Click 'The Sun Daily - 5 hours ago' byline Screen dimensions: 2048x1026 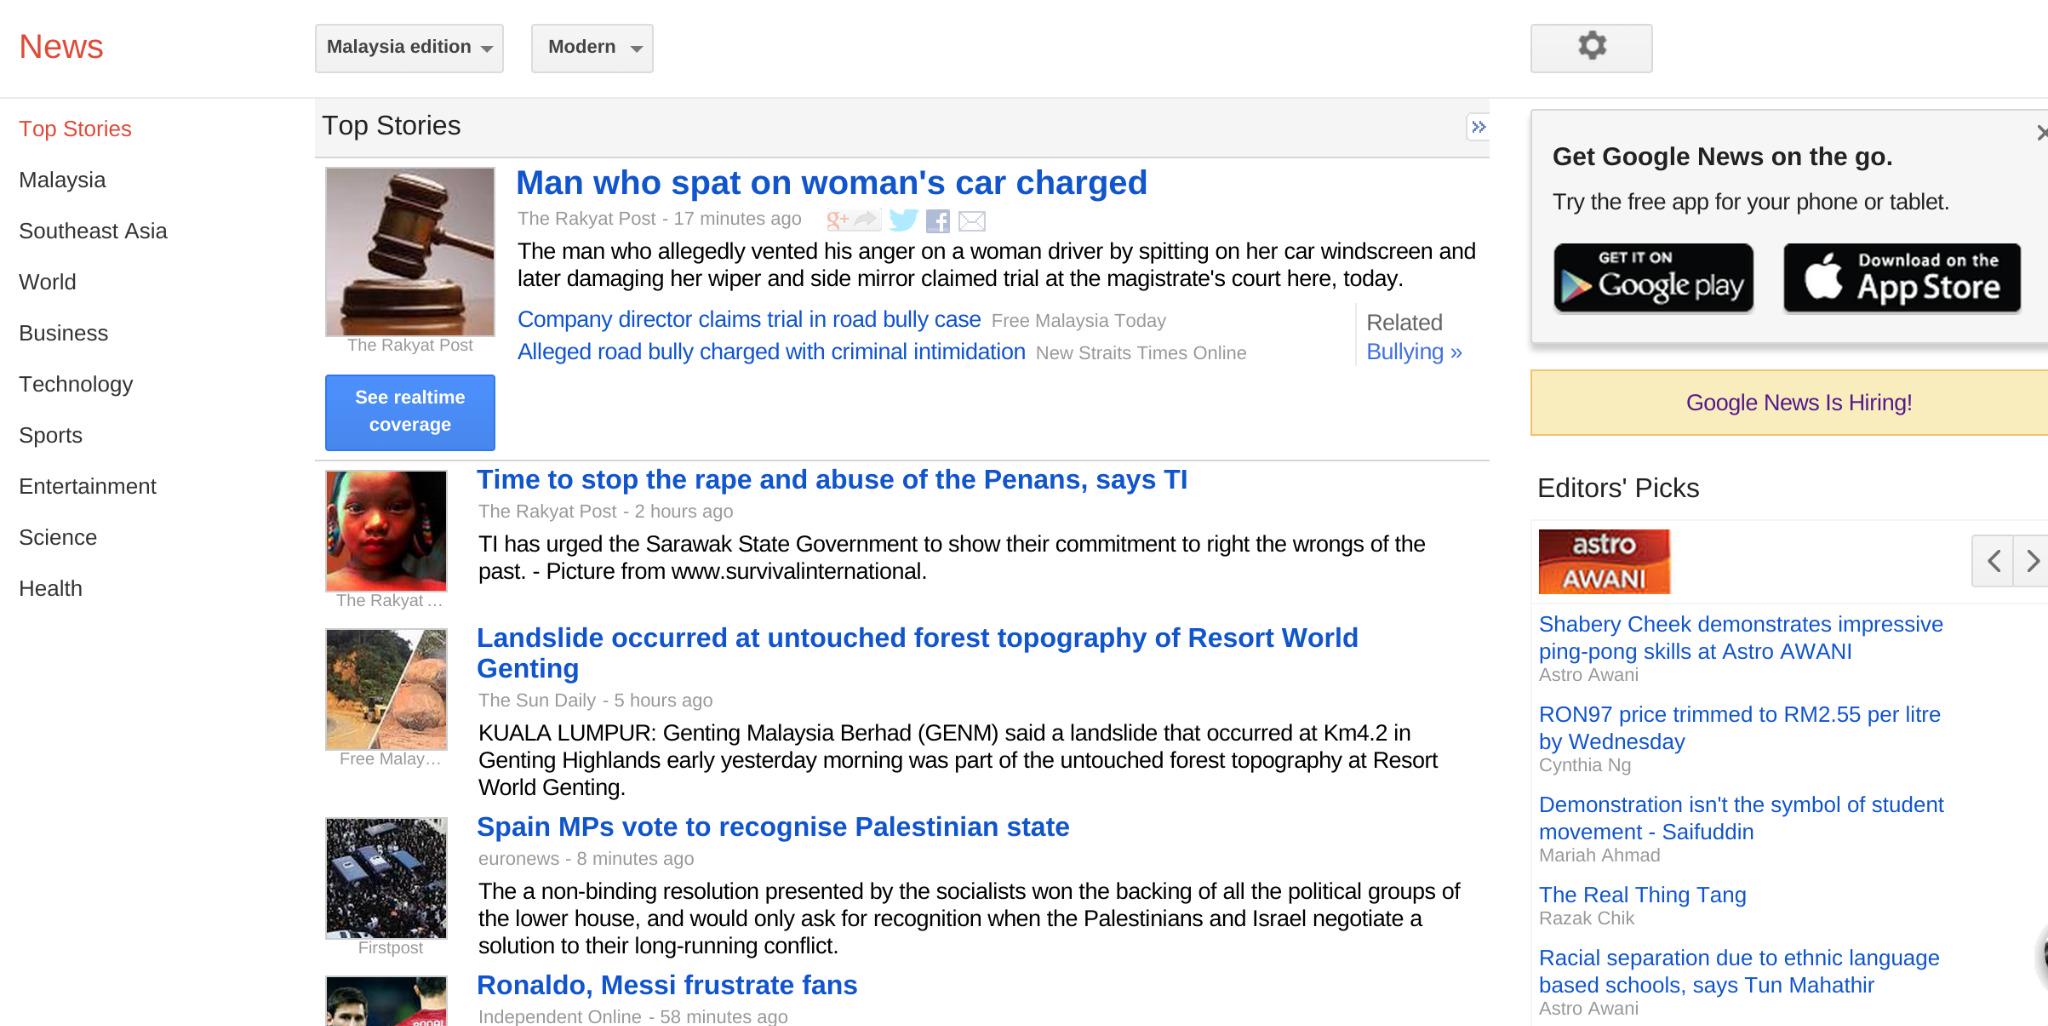tap(595, 700)
